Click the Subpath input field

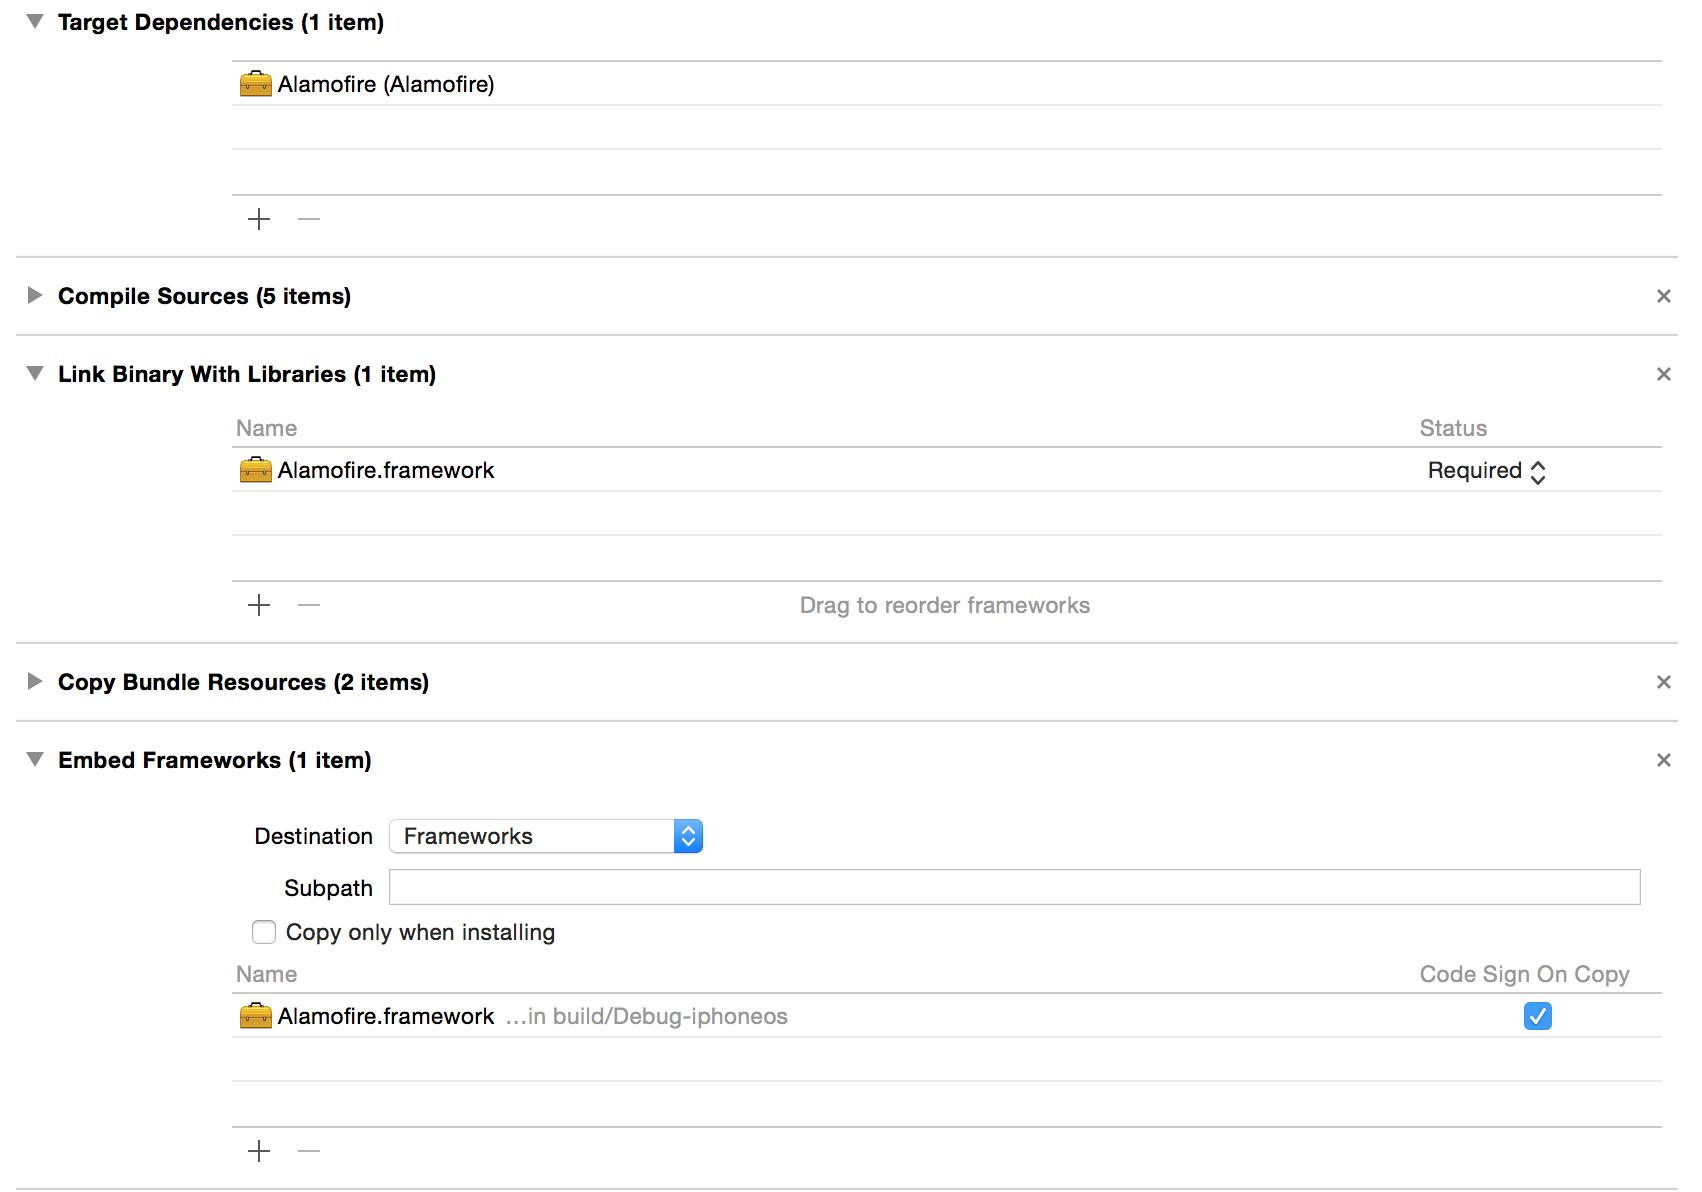coord(1014,887)
